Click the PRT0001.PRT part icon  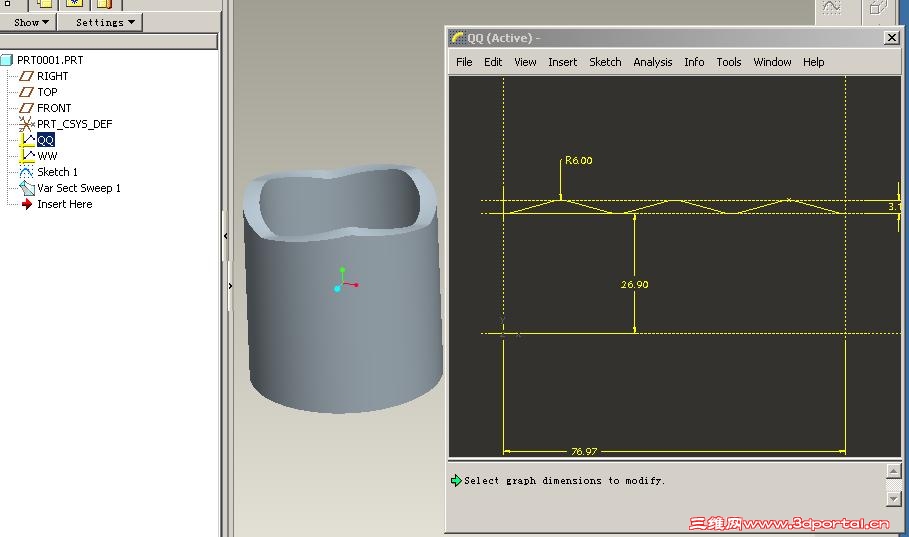(x=7, y=60)
